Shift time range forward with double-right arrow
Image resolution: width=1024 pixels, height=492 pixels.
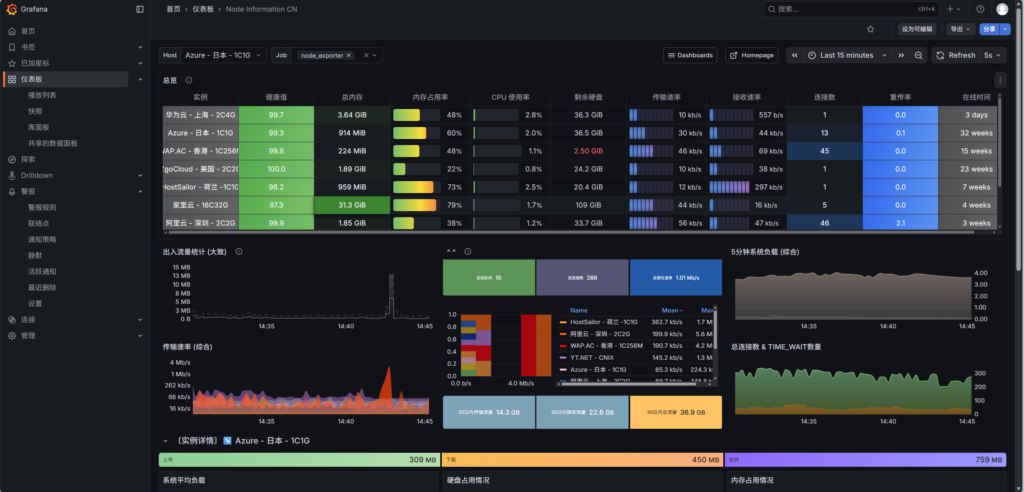[901, 56]
